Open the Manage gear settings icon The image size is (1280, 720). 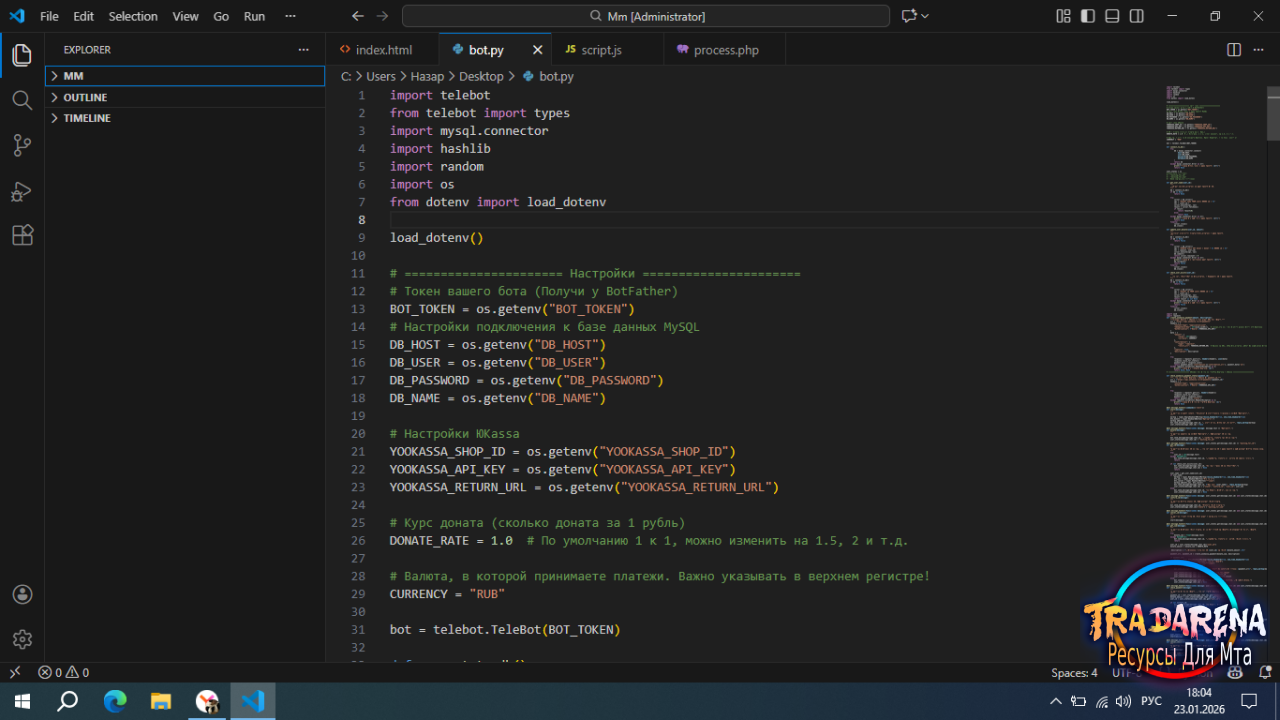coord(22,639)
